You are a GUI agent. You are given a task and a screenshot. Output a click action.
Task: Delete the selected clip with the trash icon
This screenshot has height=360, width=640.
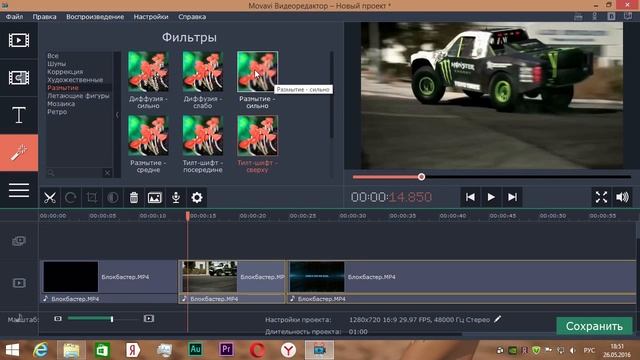(134, 198)
